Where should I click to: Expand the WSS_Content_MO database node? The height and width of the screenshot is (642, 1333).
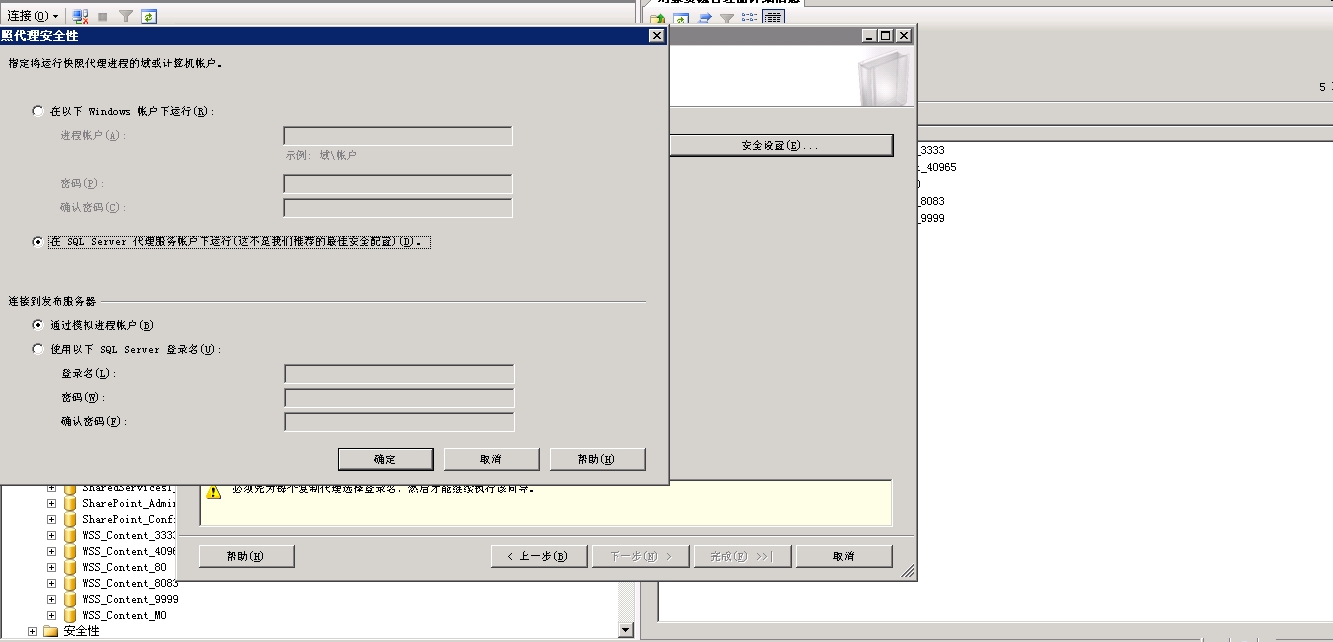[51, 615]
